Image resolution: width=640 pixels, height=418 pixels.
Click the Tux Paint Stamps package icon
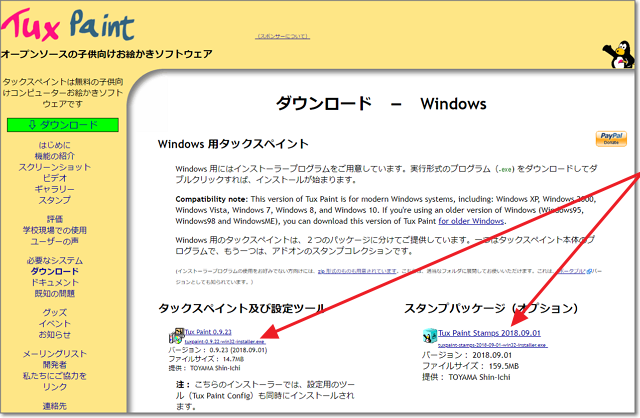point(429,334)
